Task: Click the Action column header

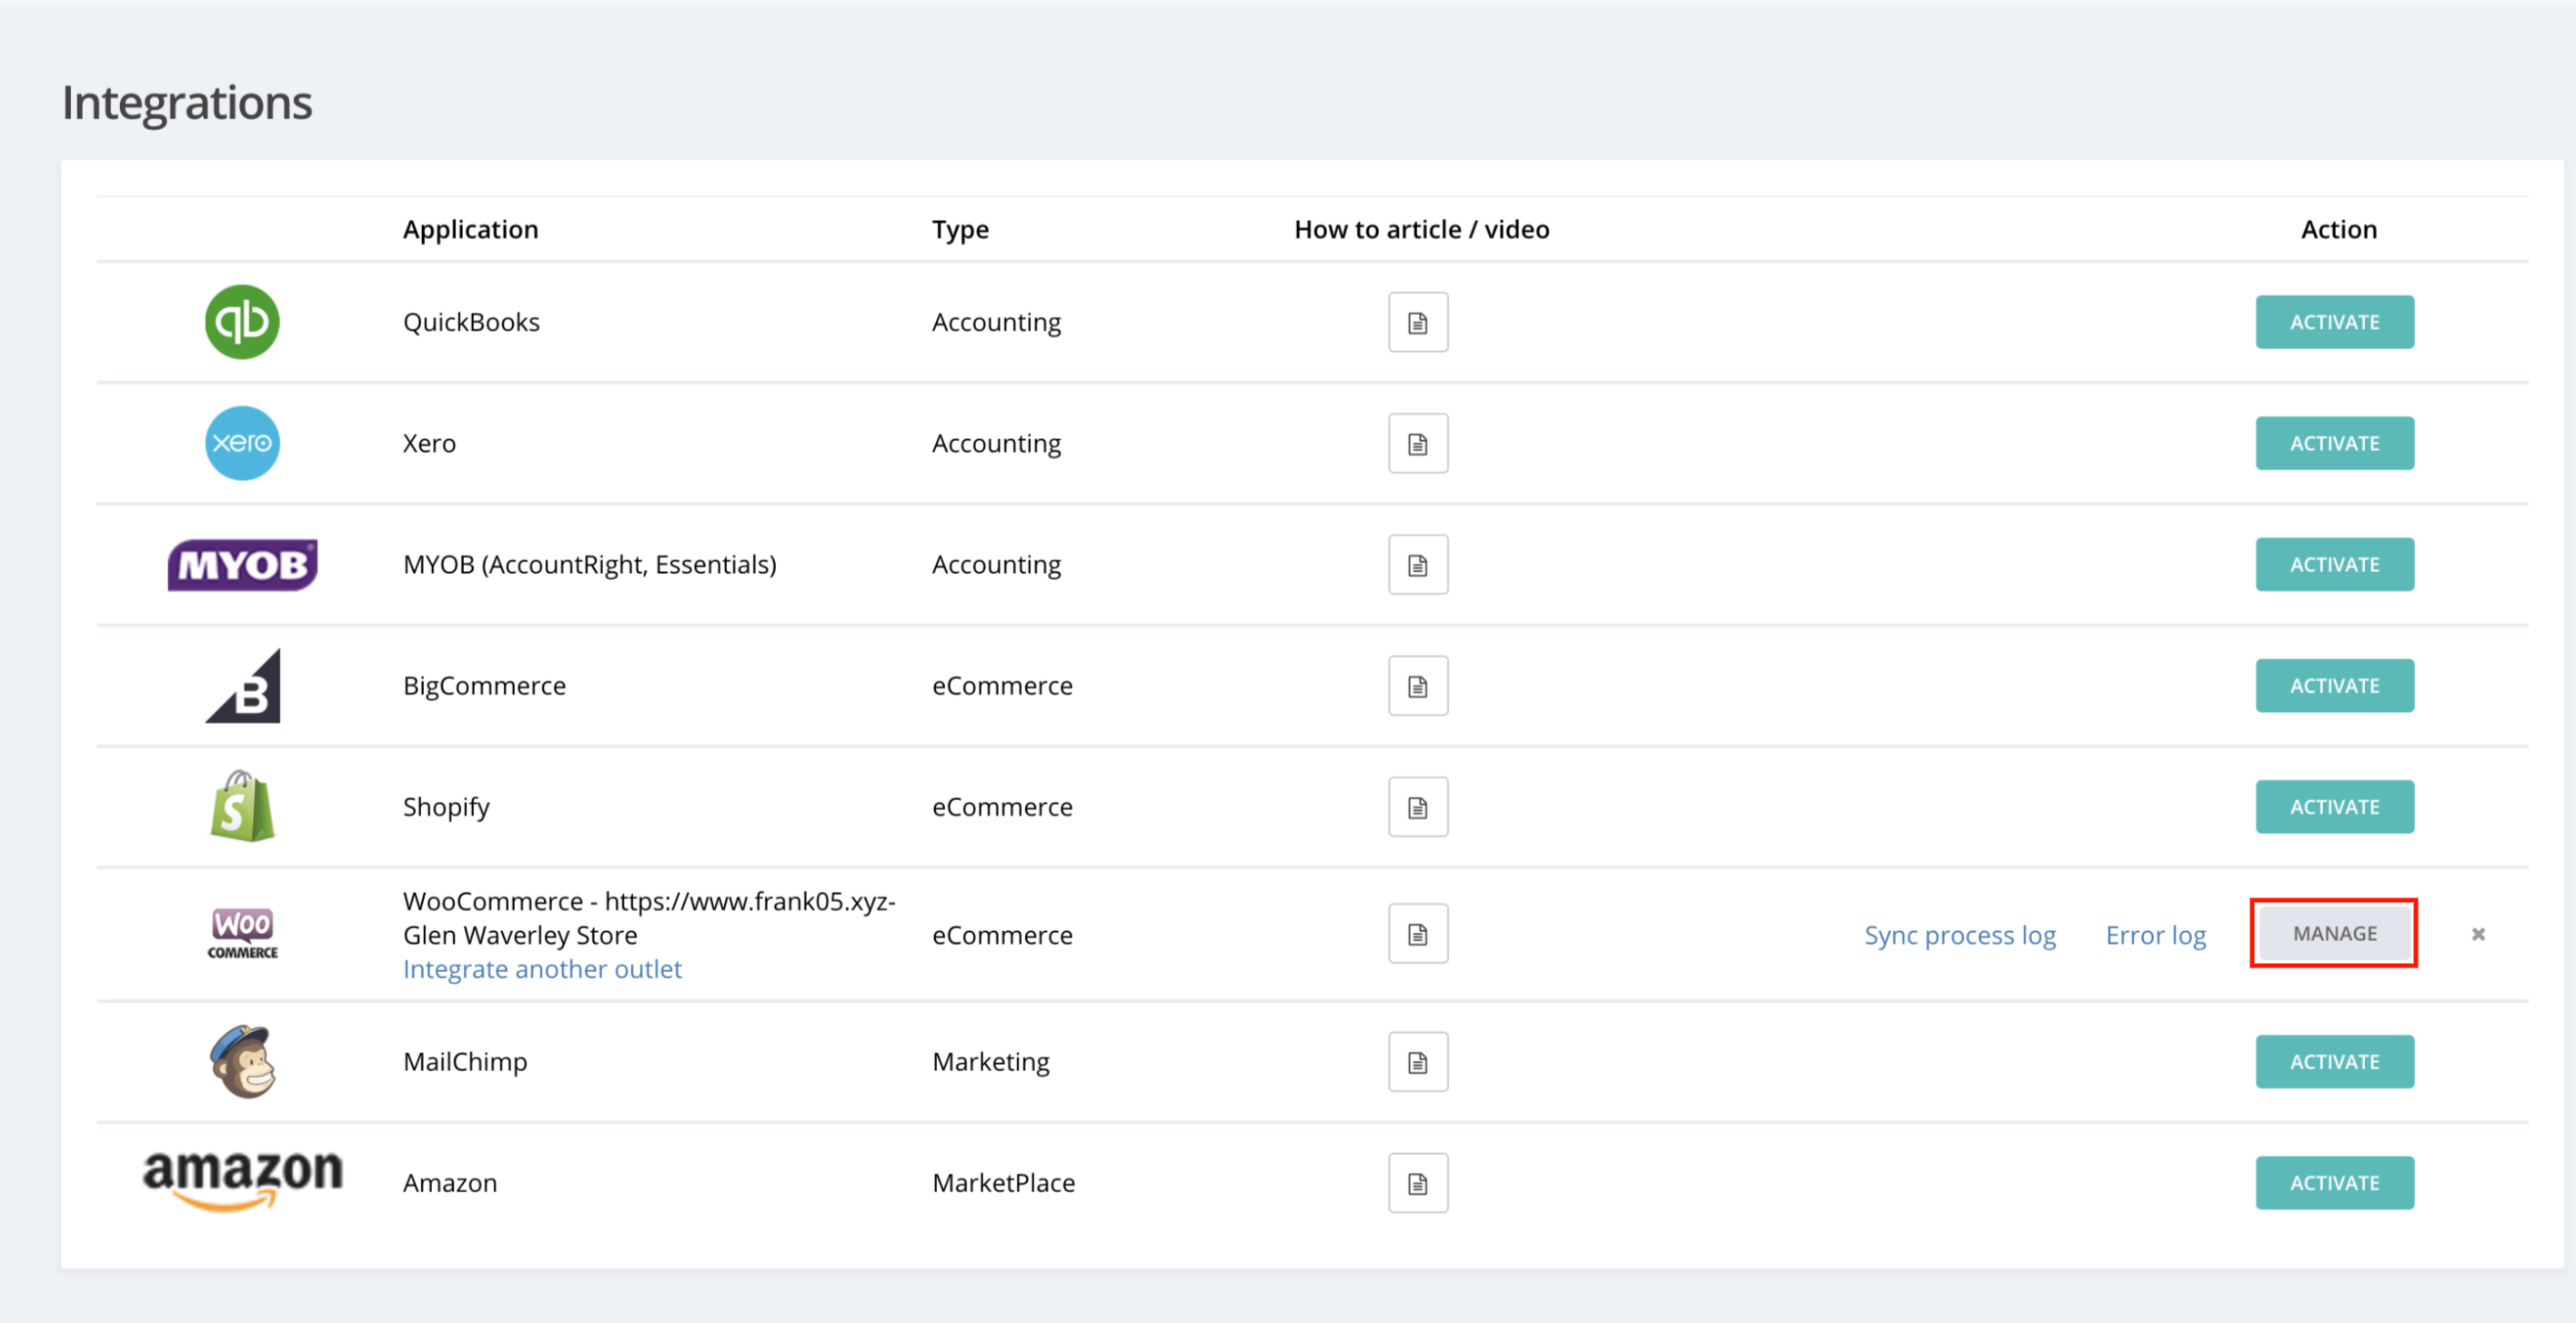Action: click(2339, 229)
